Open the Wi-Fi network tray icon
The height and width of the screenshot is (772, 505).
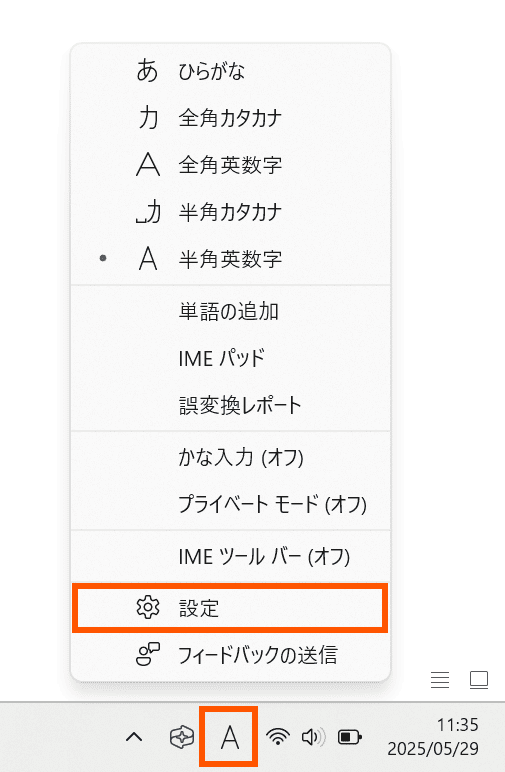pyautogui.click(x=278, y=737)
